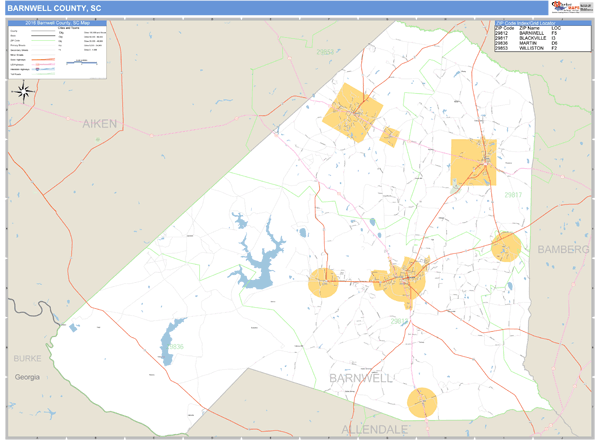
Task: Click the 2016 Barnwell County, SC Map header
Action: (57, 23)
